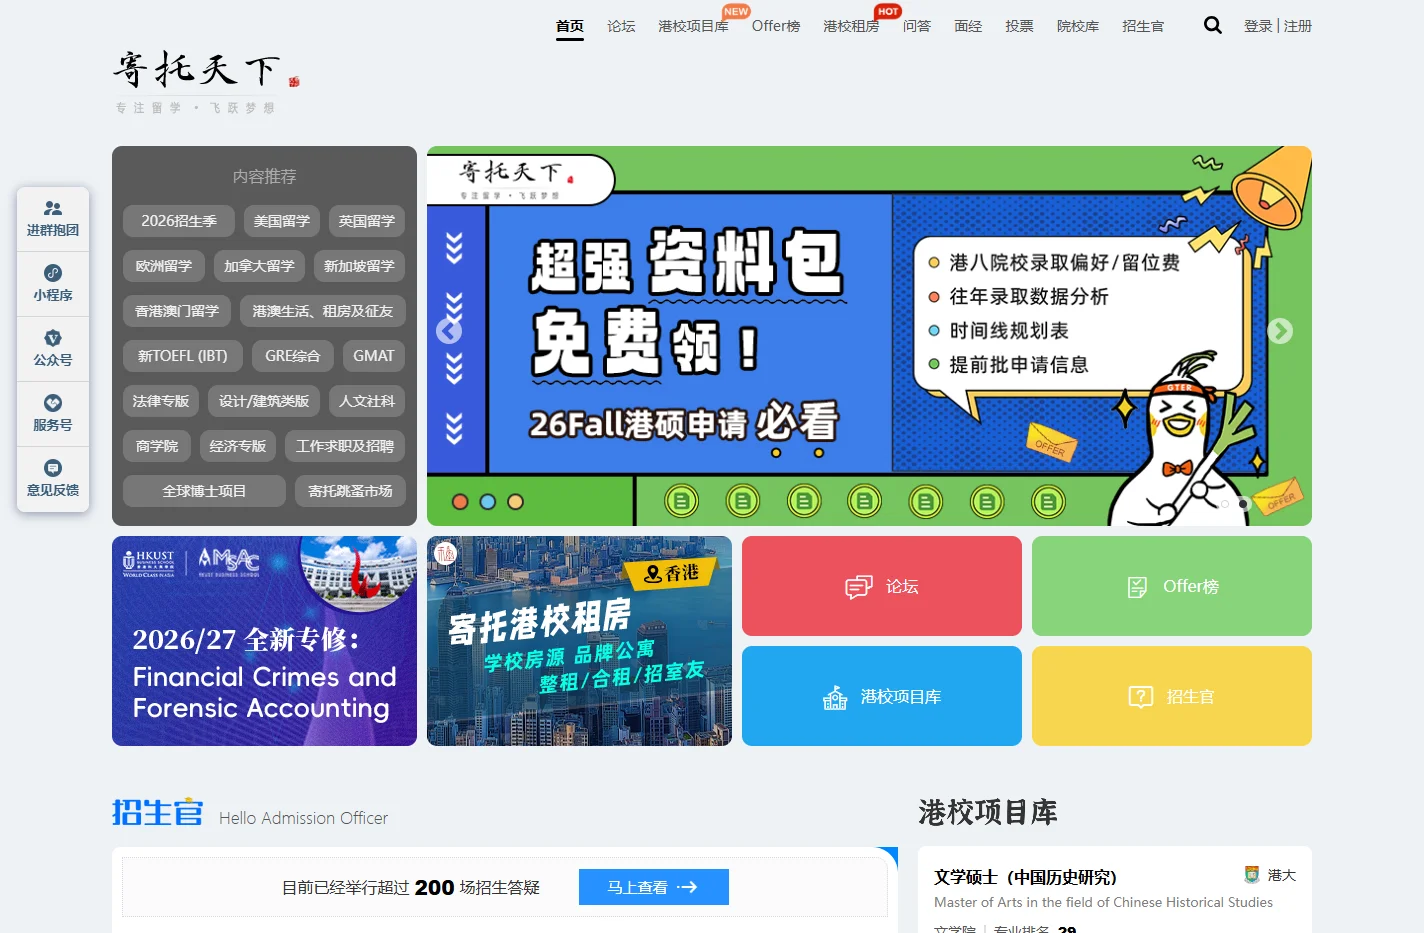Click the 马上查看 button

(654, 887)
